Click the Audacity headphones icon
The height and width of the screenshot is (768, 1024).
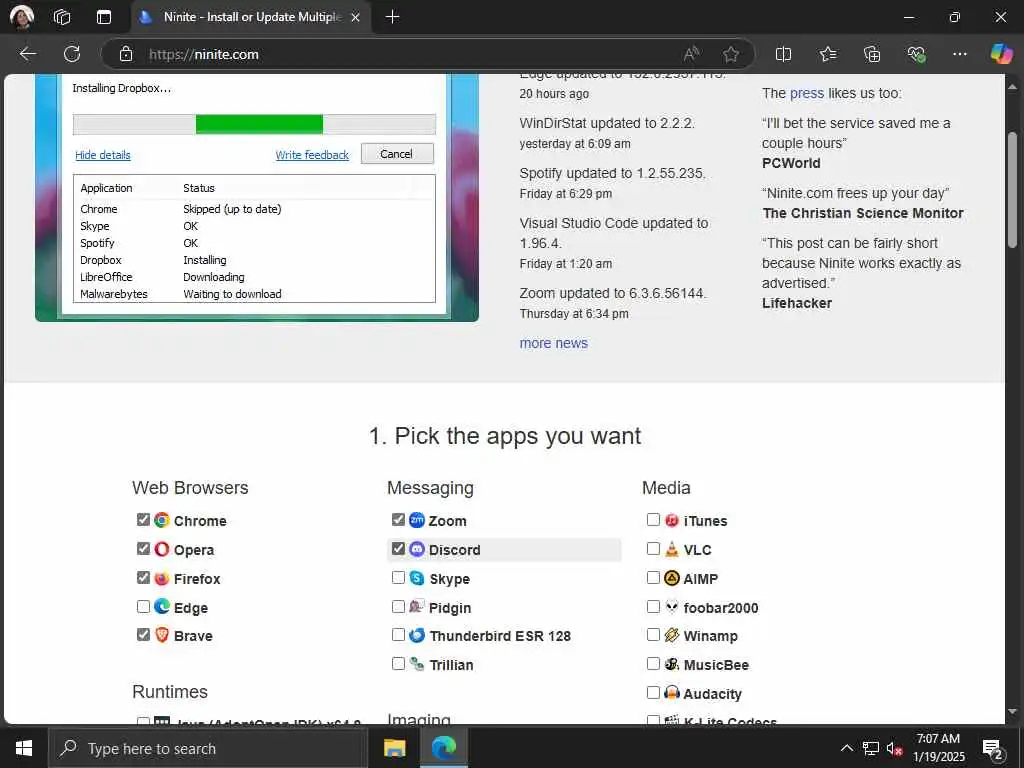(671, 693)
